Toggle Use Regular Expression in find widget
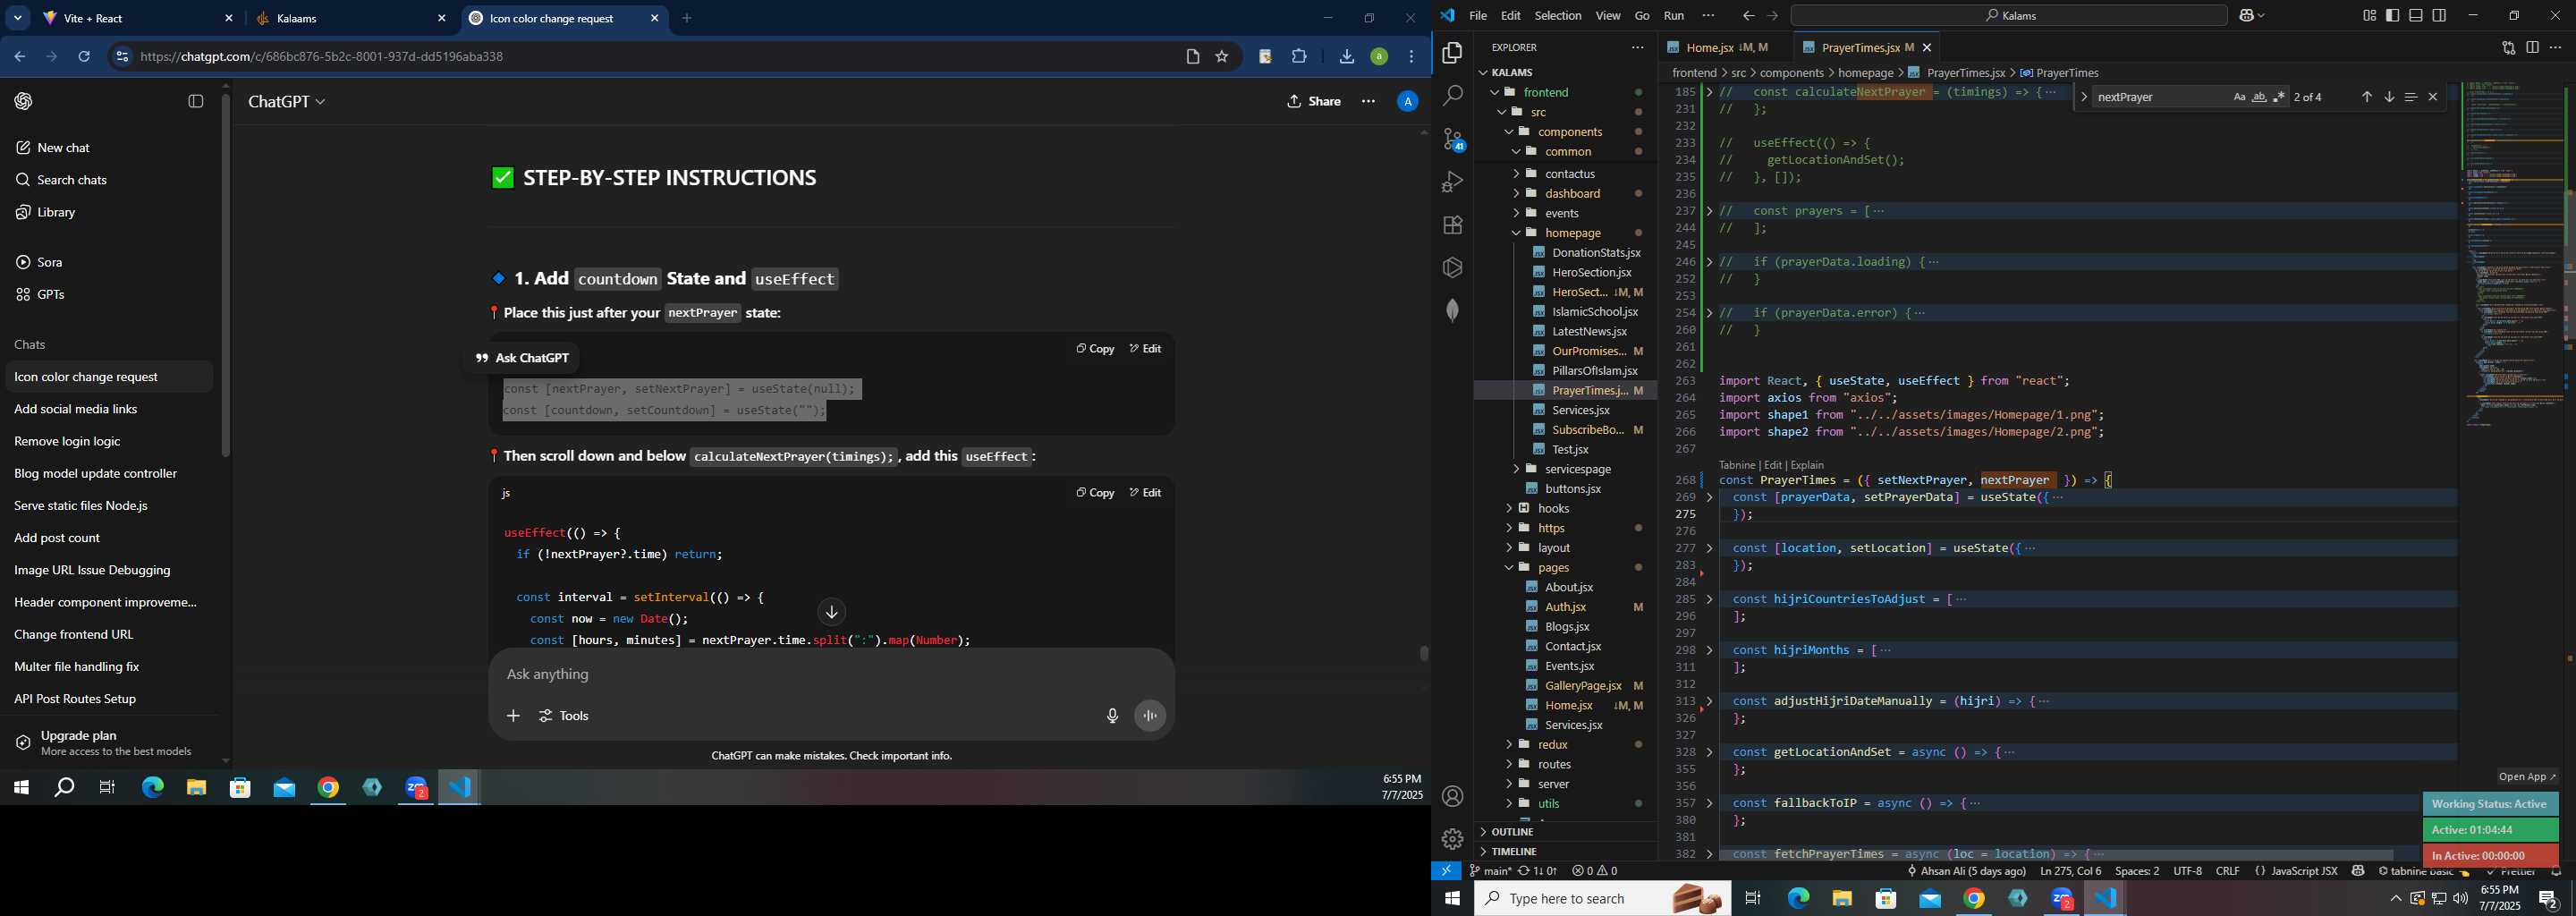Screen dimensions: 2576x916 coord(2279,97)
